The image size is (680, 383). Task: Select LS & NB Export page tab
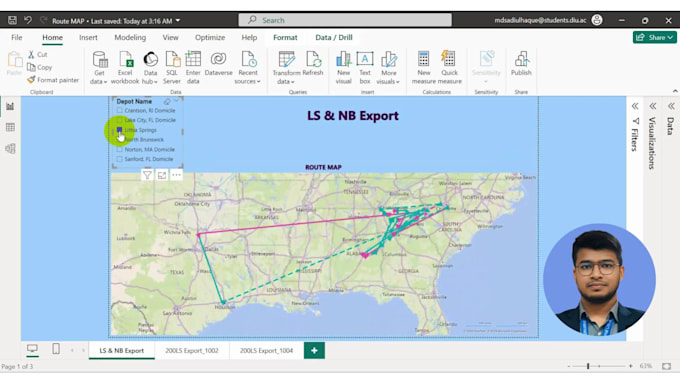pos(121,350)
